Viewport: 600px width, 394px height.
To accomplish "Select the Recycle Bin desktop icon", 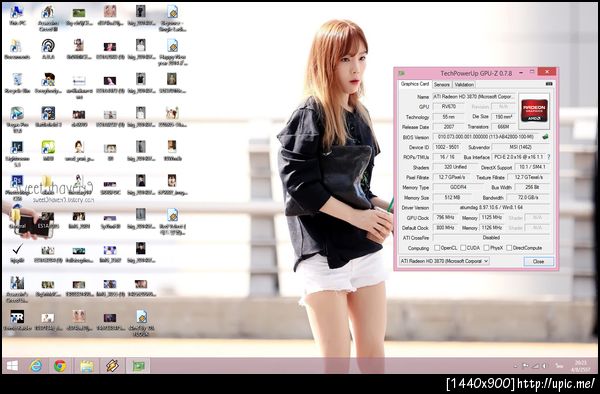I will 17,83.
